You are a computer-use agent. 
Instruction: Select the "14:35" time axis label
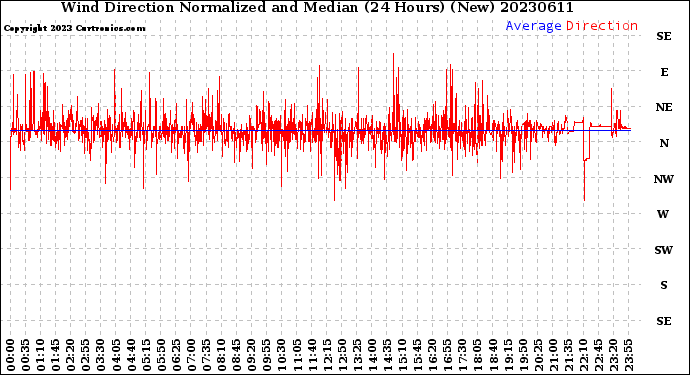point(387,355)
